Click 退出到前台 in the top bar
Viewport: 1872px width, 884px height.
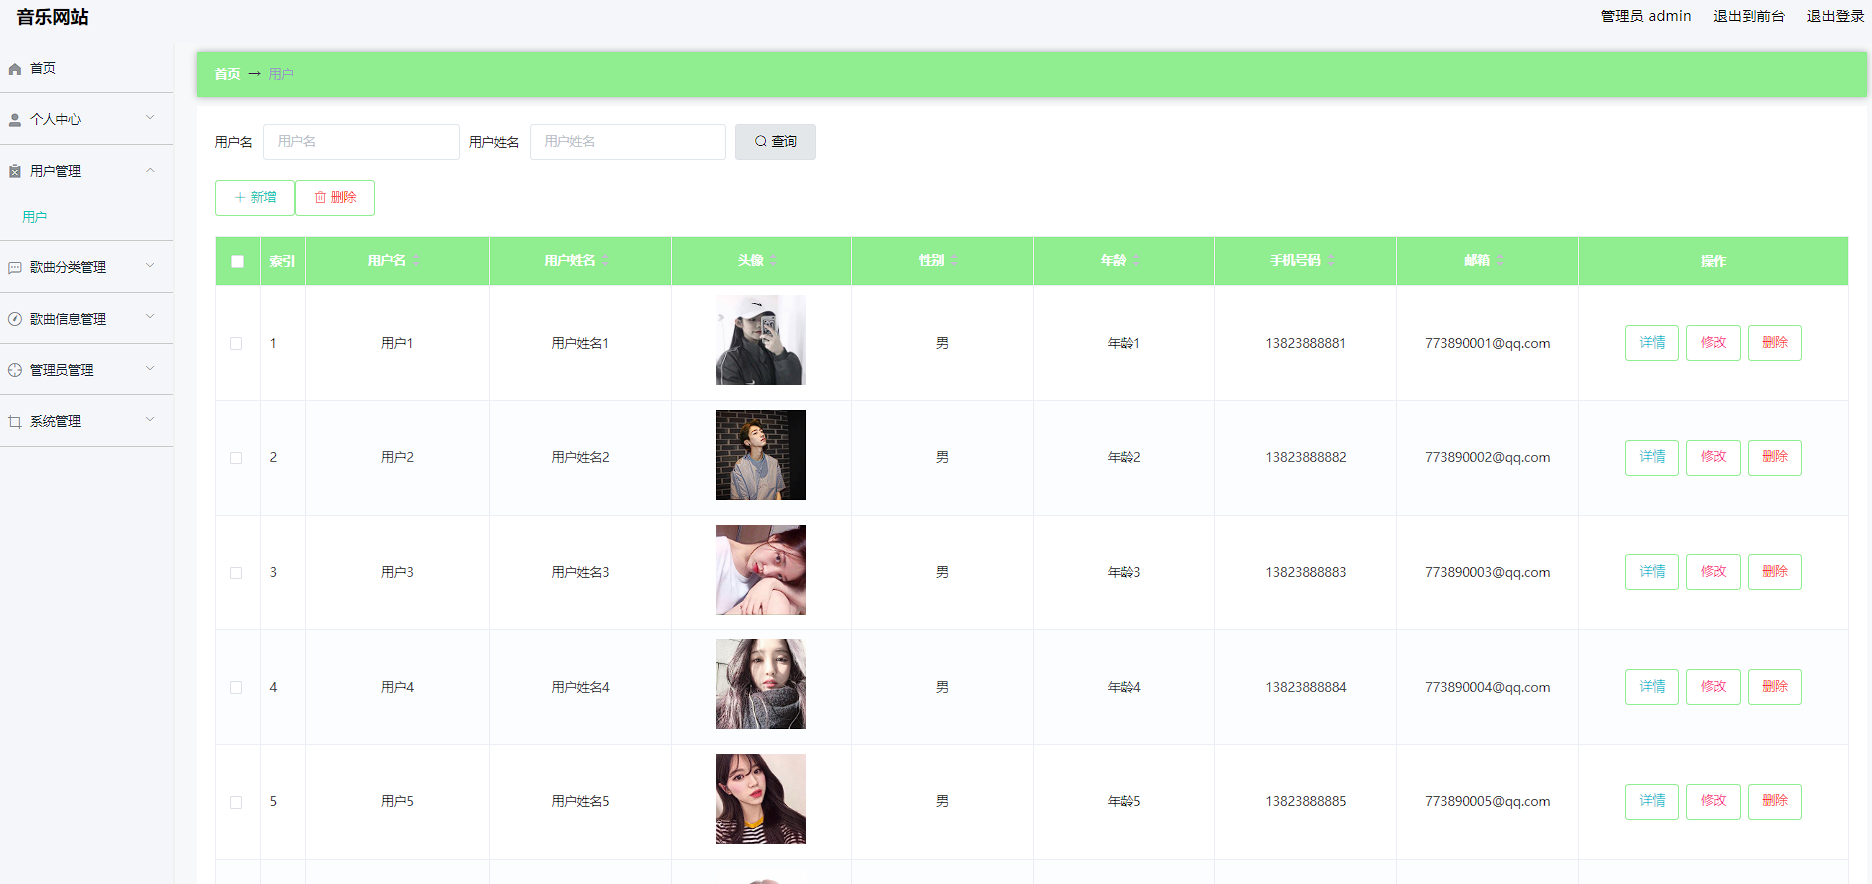[1749, 16]
